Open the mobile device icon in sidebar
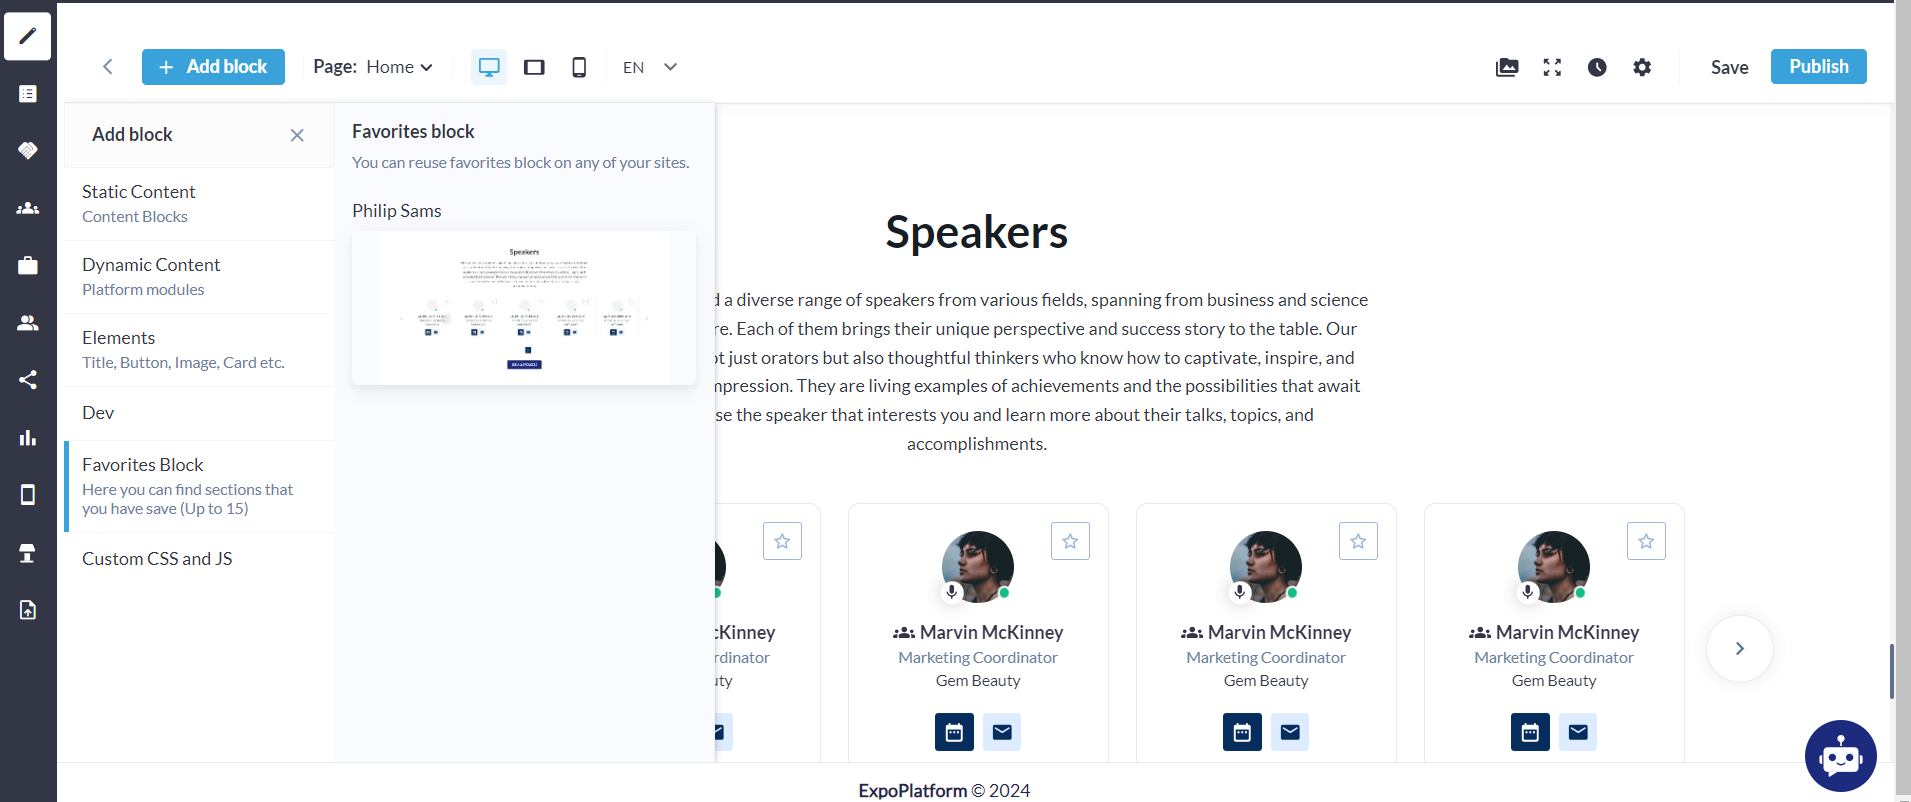 point(28,495)
